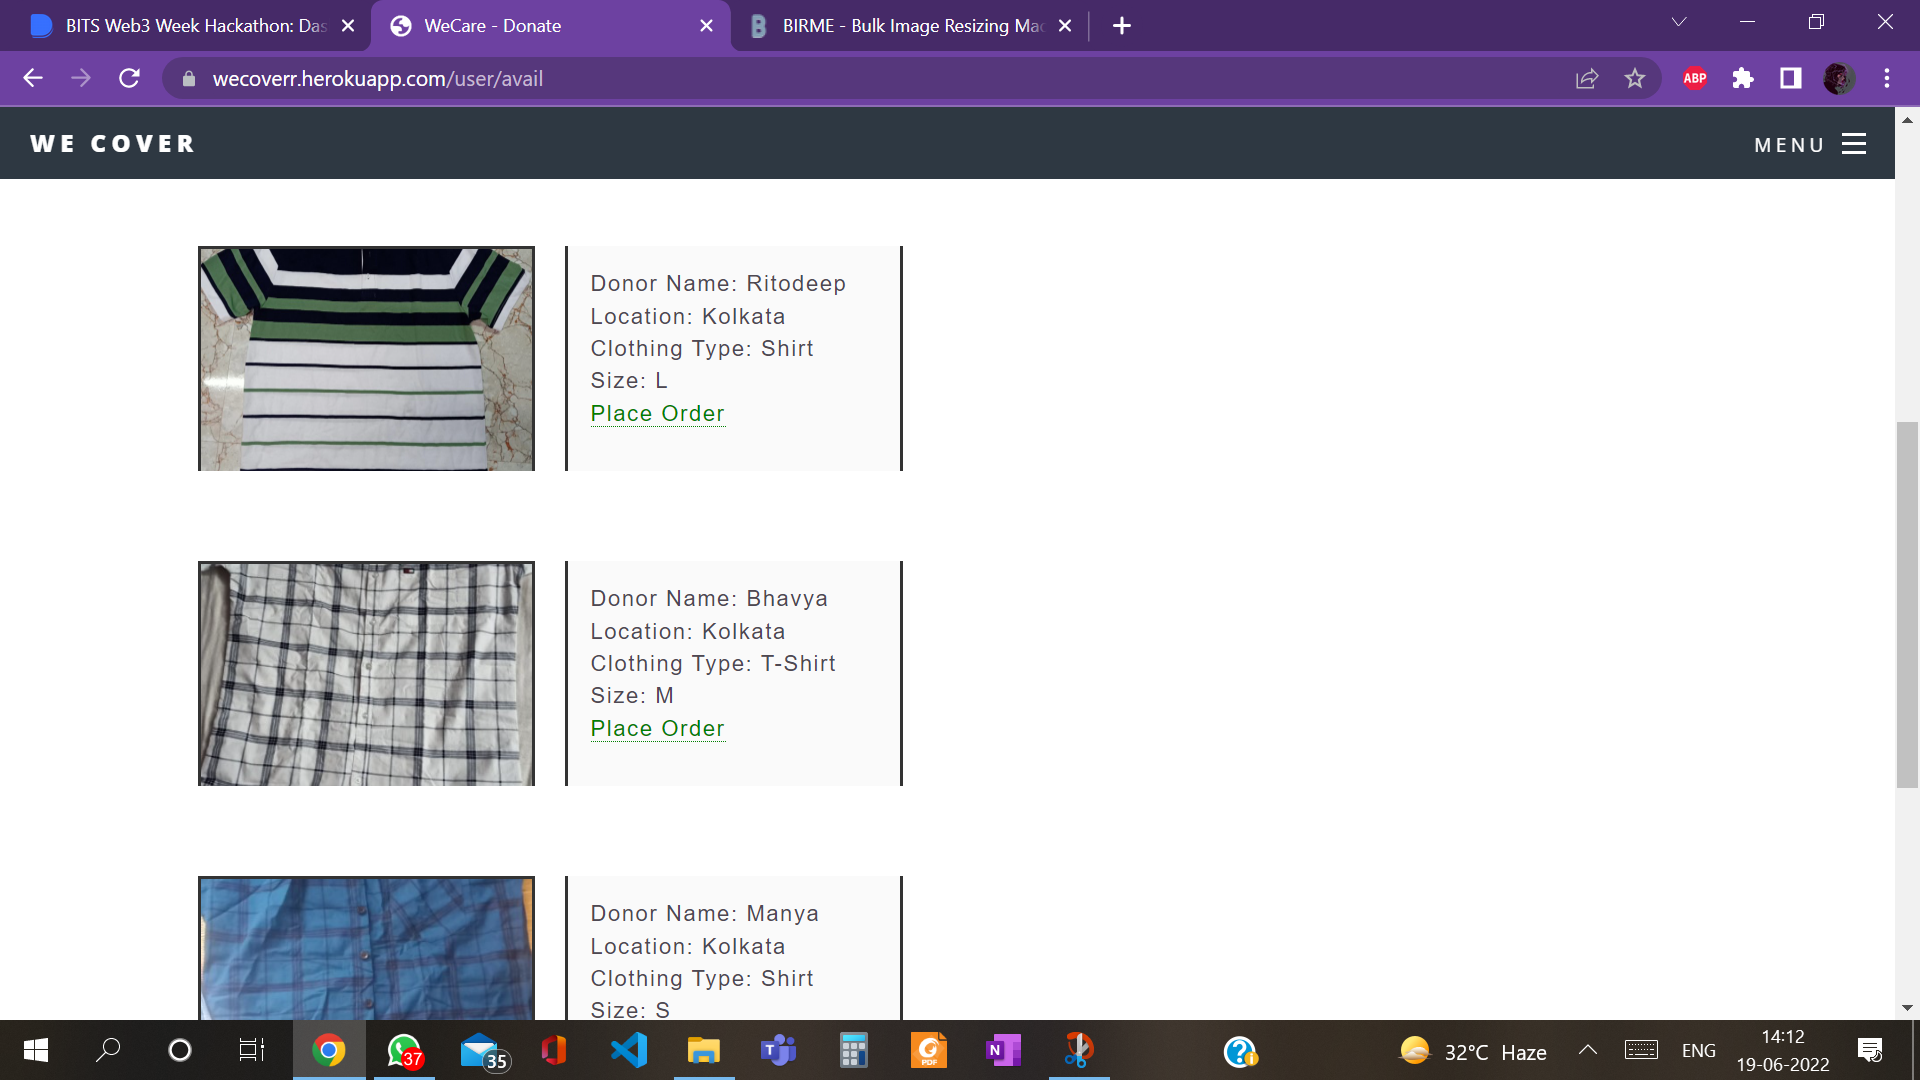Image resolution: width=1920 pixels, height=1080 pixels.
Task: Open Chrome three-dot menu
Action: pos(1886,78)
